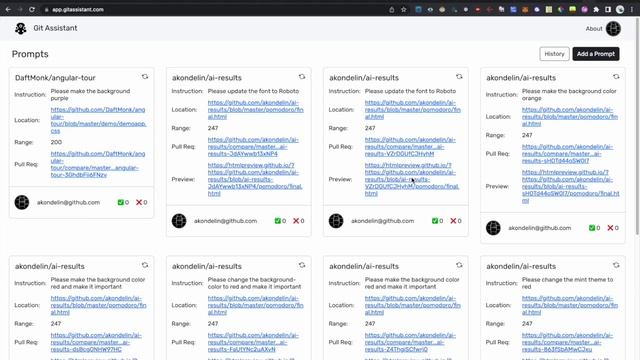Open the location link in mint theme card
Viewport: 640px width, 360px height.
pyautogui.click(x=570, y=305)
